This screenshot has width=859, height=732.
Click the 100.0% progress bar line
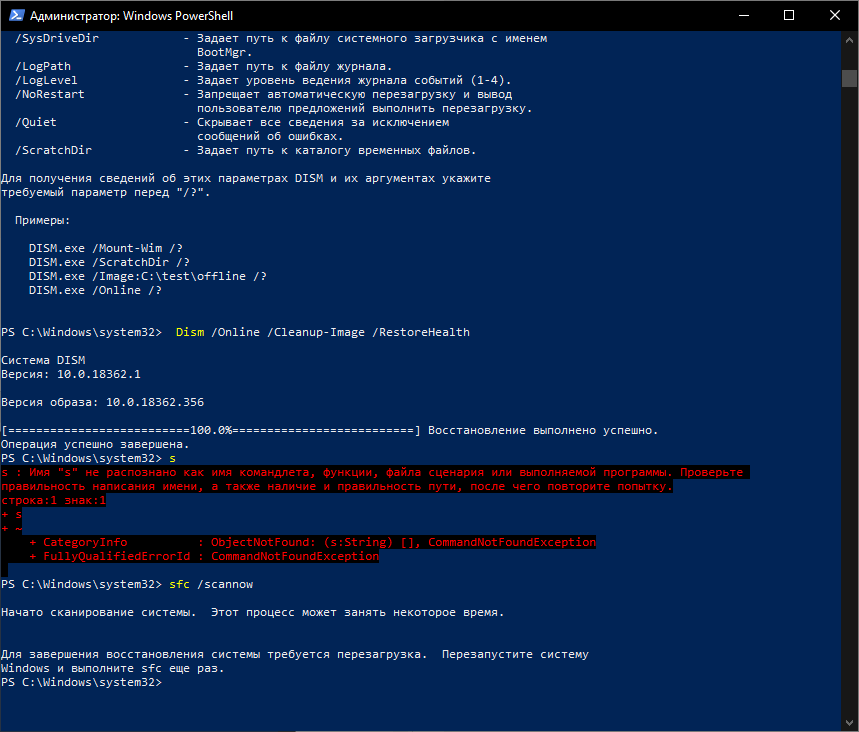(x=211, y=430)
